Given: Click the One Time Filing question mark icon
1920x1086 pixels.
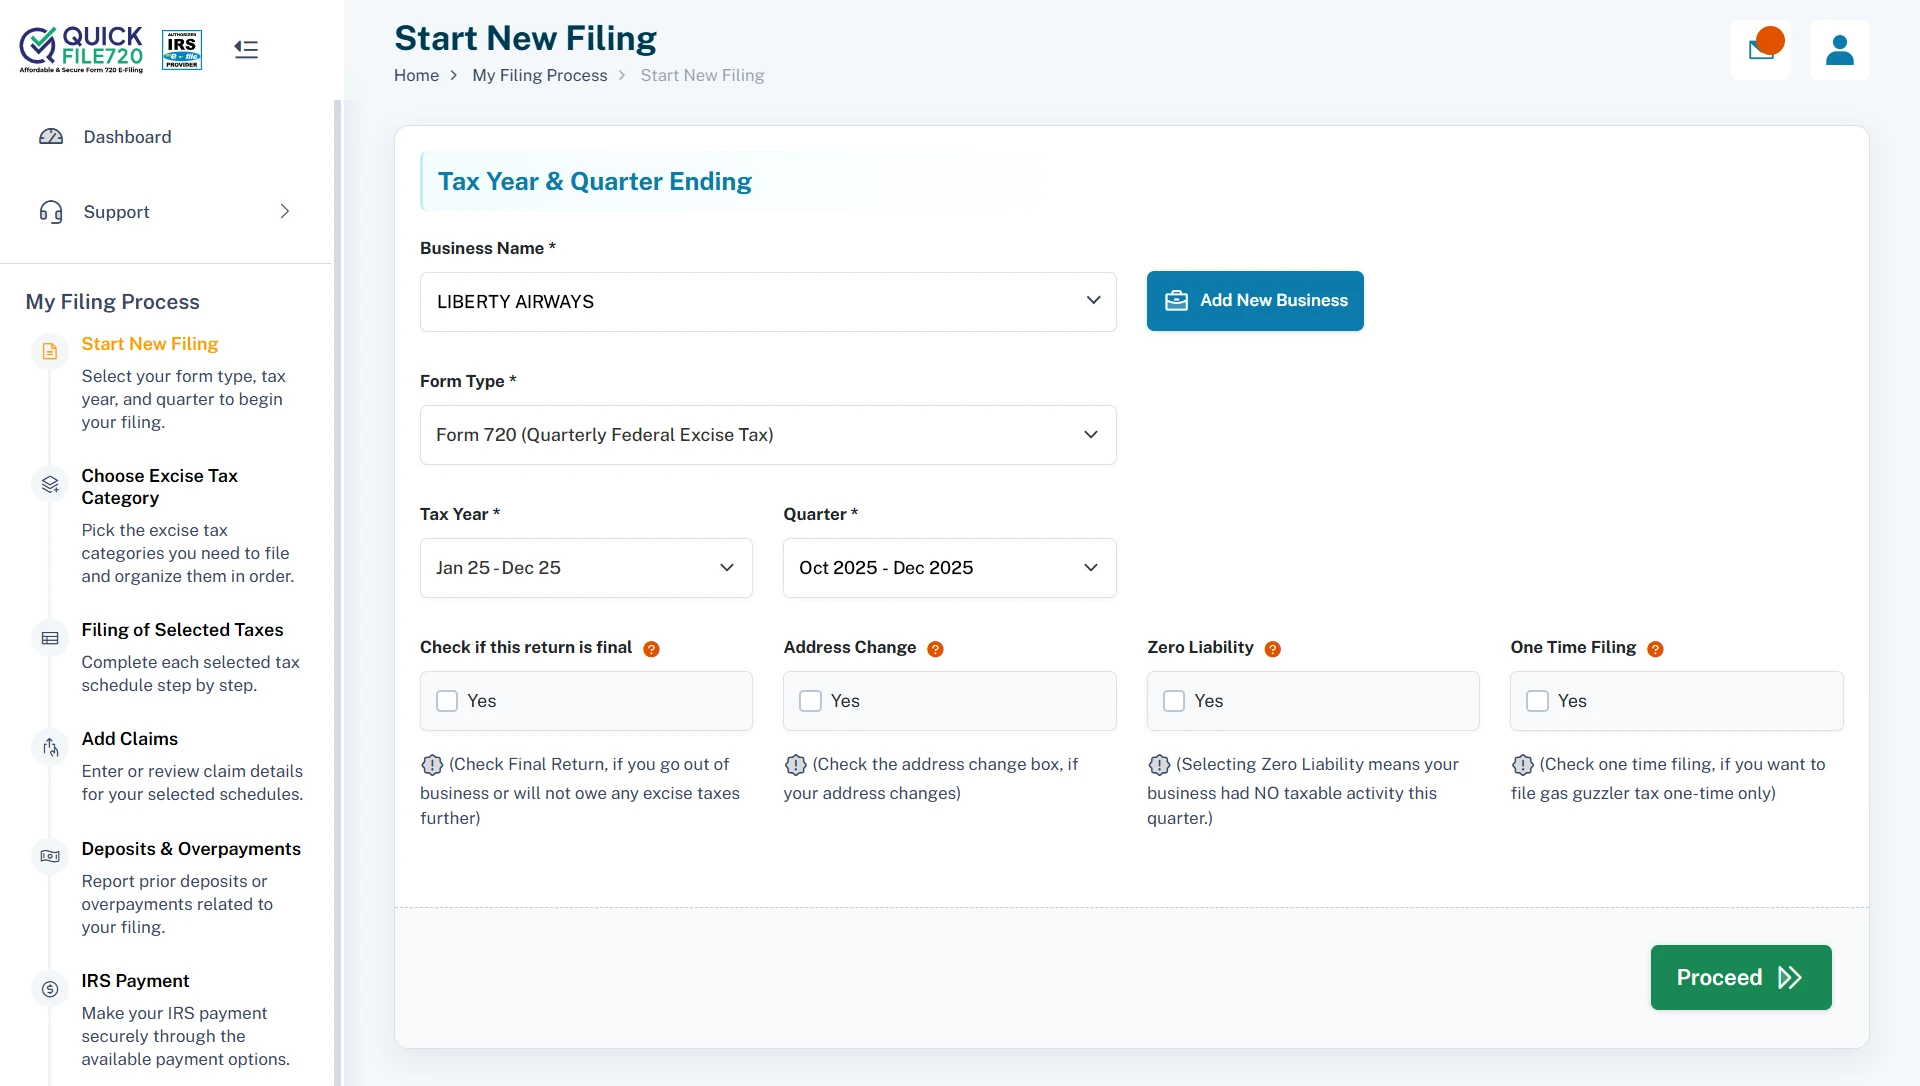Looking at the screenshot, I should (x=1656, y=649).
